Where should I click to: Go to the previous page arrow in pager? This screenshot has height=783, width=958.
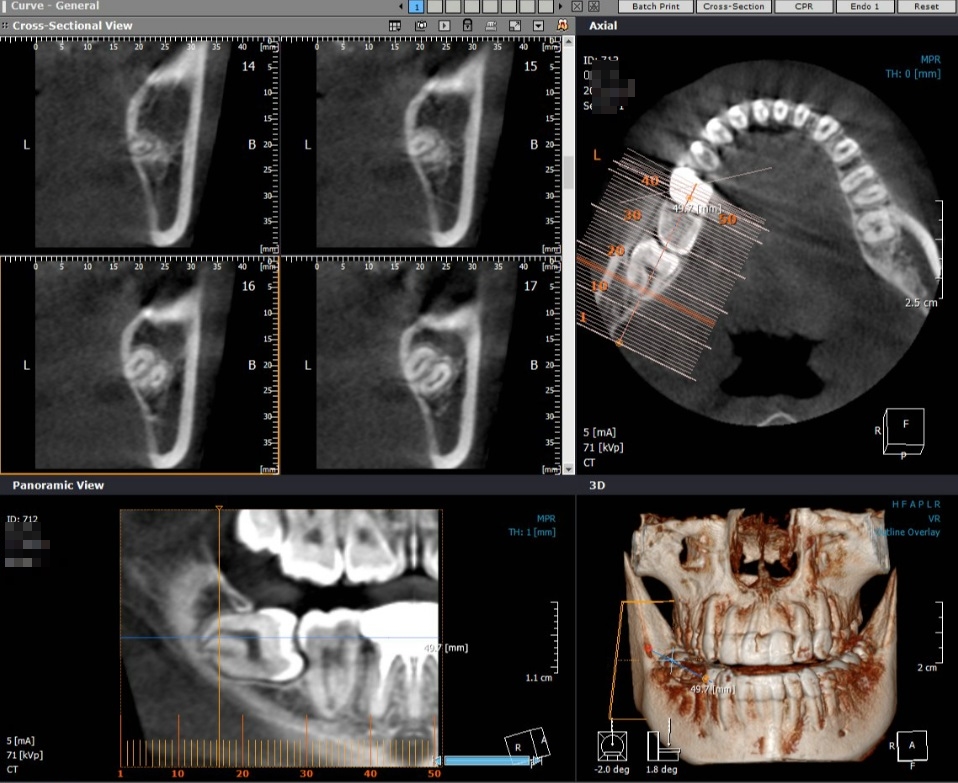pyautogui.click(x=401, y=7)
